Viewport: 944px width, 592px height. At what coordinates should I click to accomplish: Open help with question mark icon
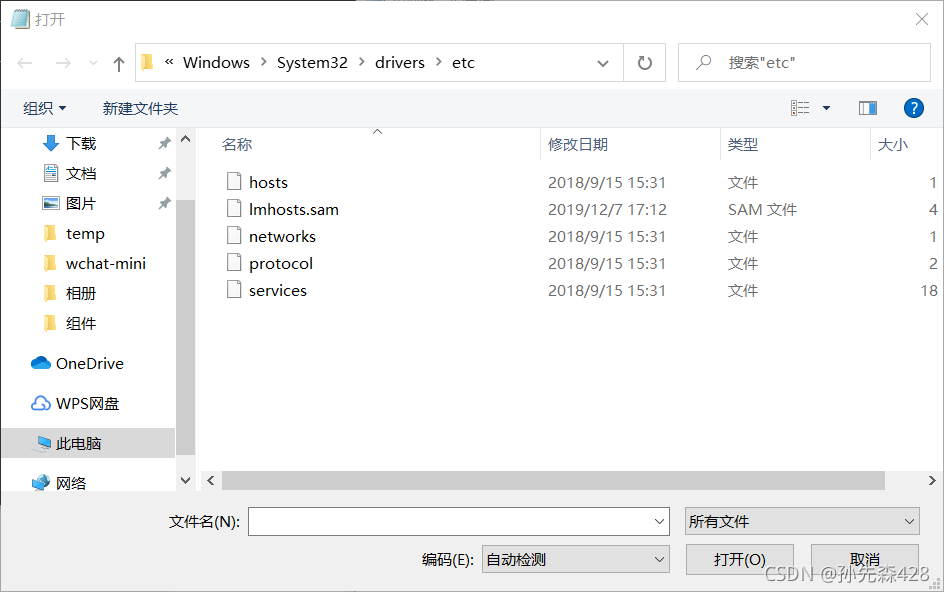coord(913,108)
